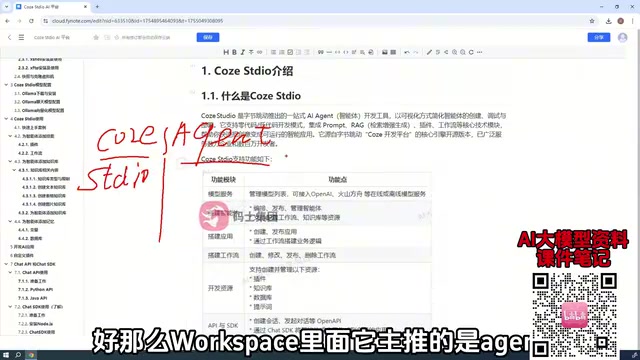Open Chrome tab search dropdown arrow

point(6,7)
